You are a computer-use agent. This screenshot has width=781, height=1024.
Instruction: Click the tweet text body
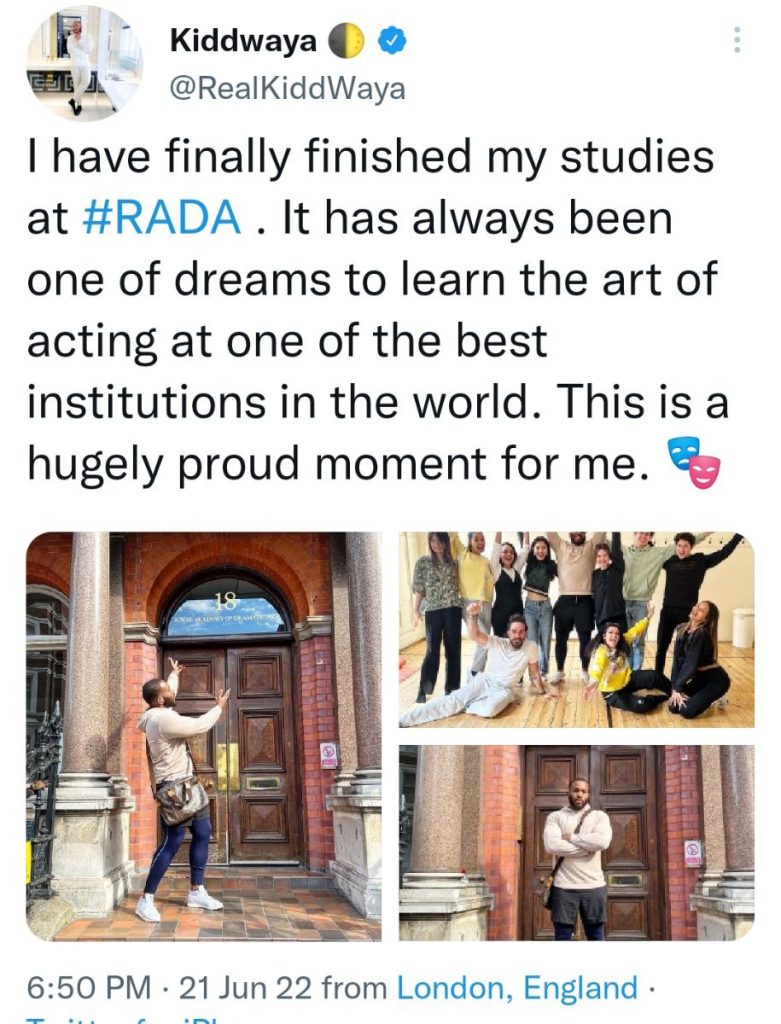[377, 310]
